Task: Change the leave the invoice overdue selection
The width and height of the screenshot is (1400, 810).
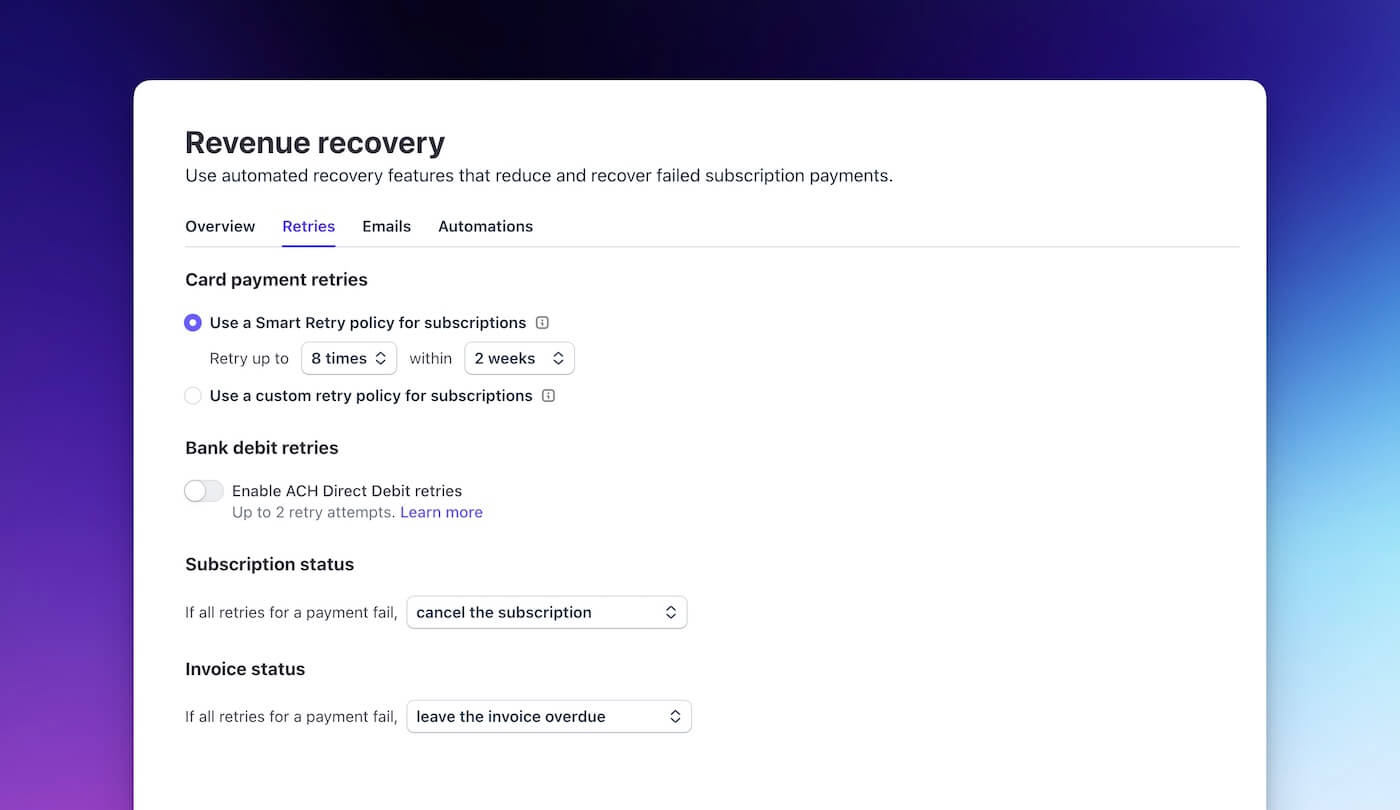Action: click(x=548, y=716)
